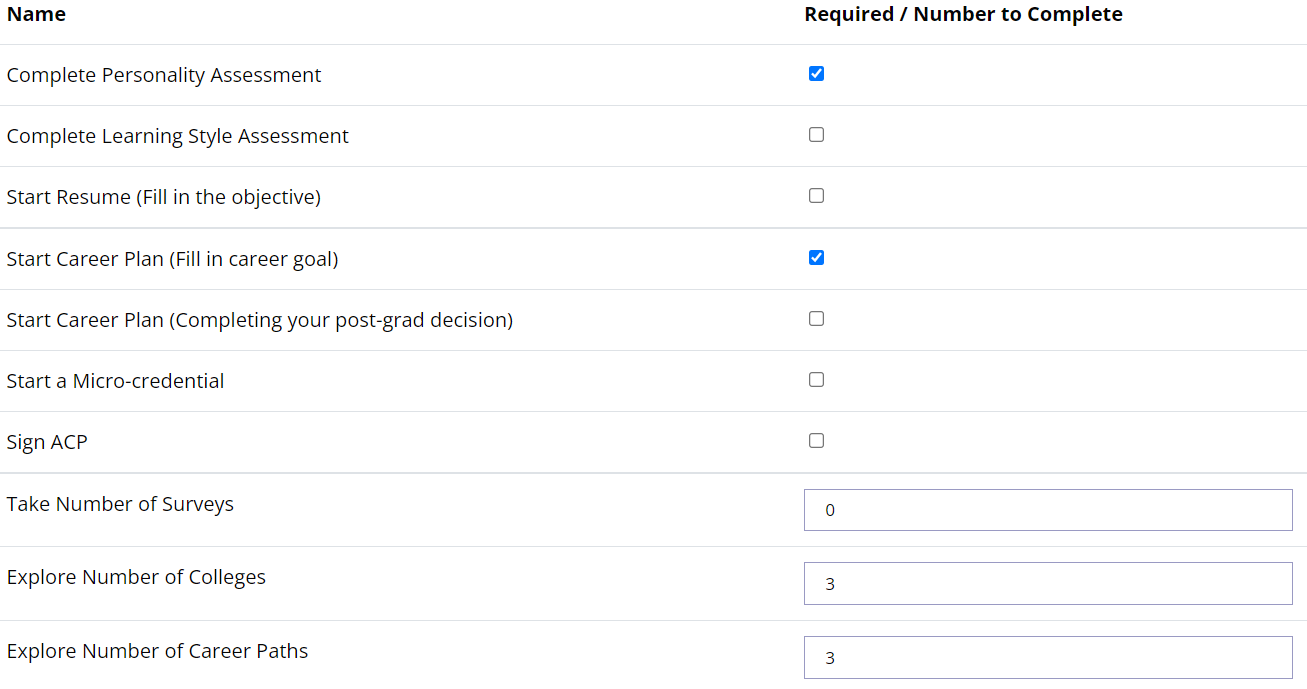Image resolution: width=1307 pixels, height=689 pixels.
Task: Click the Name column header
Action: 36,14
